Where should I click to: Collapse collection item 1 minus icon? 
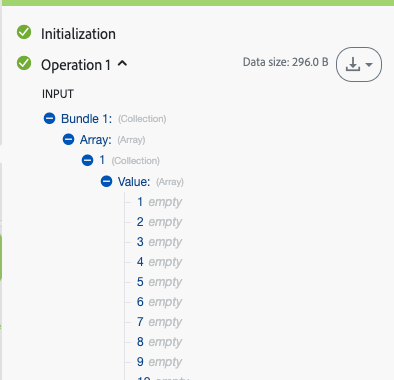pyautogui.click(x=87, y=160)
